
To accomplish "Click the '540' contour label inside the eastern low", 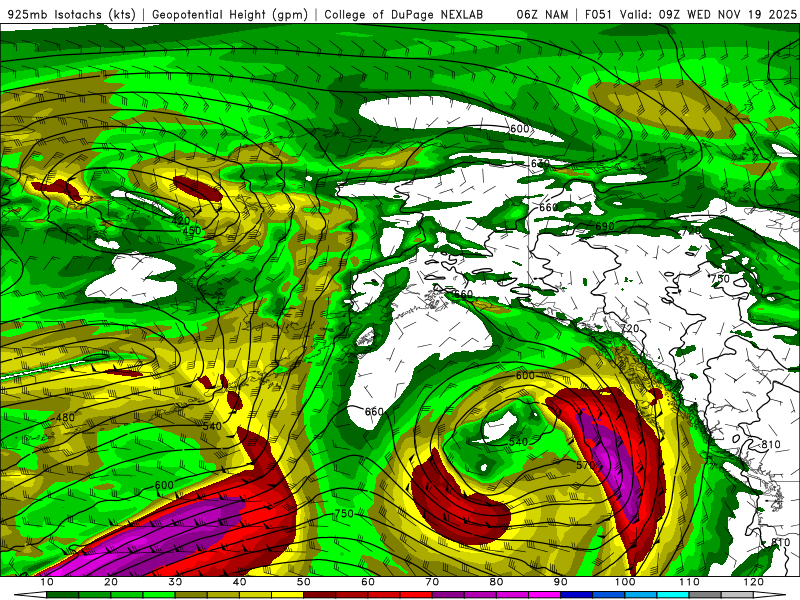I will [518, 442].
